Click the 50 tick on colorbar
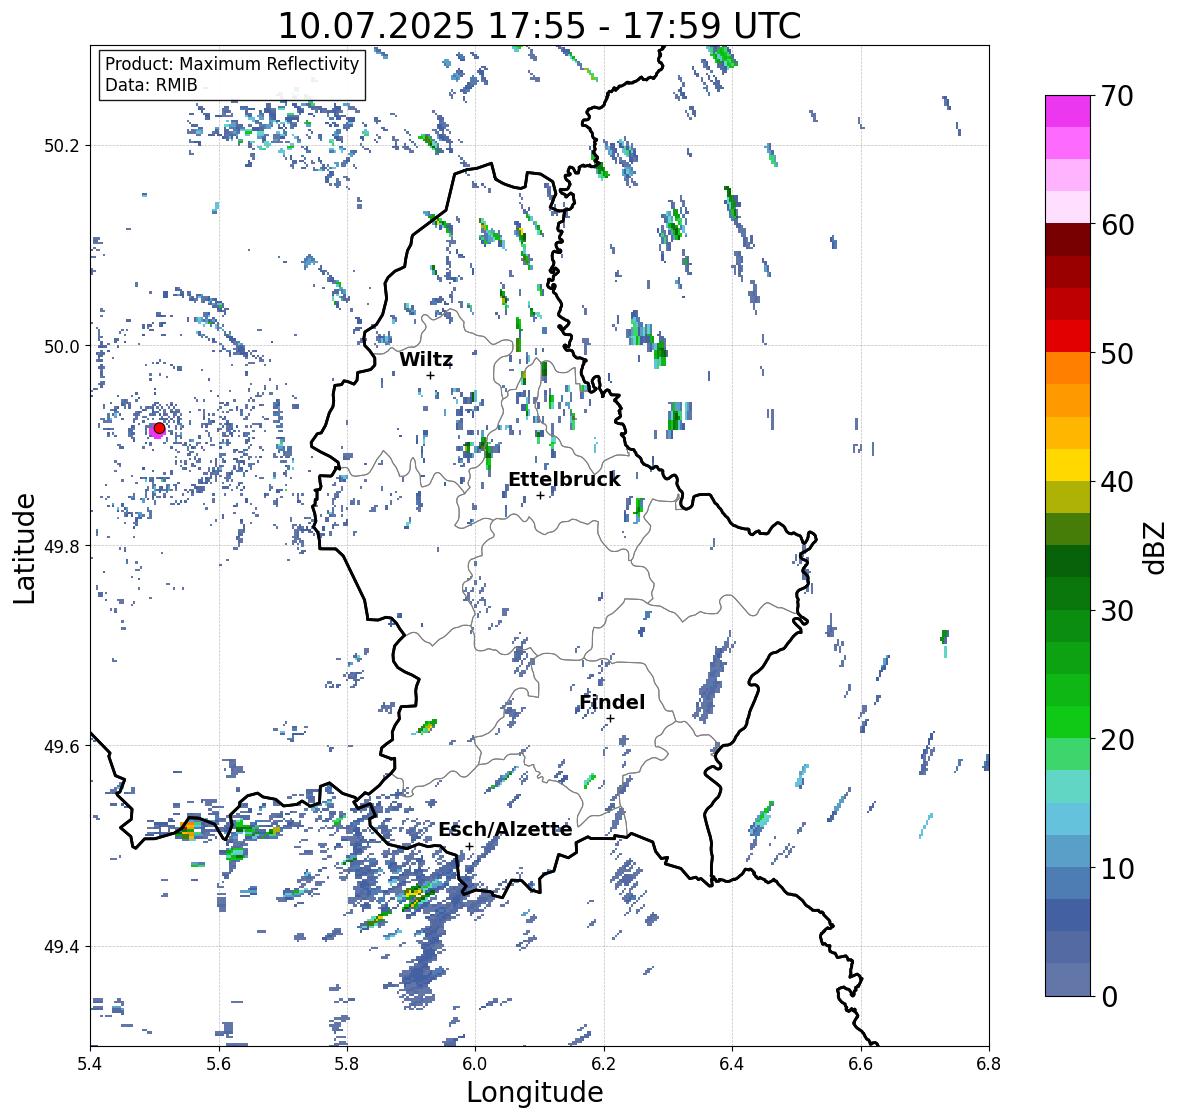Screen dimensions: 1179x1117 1117,353
